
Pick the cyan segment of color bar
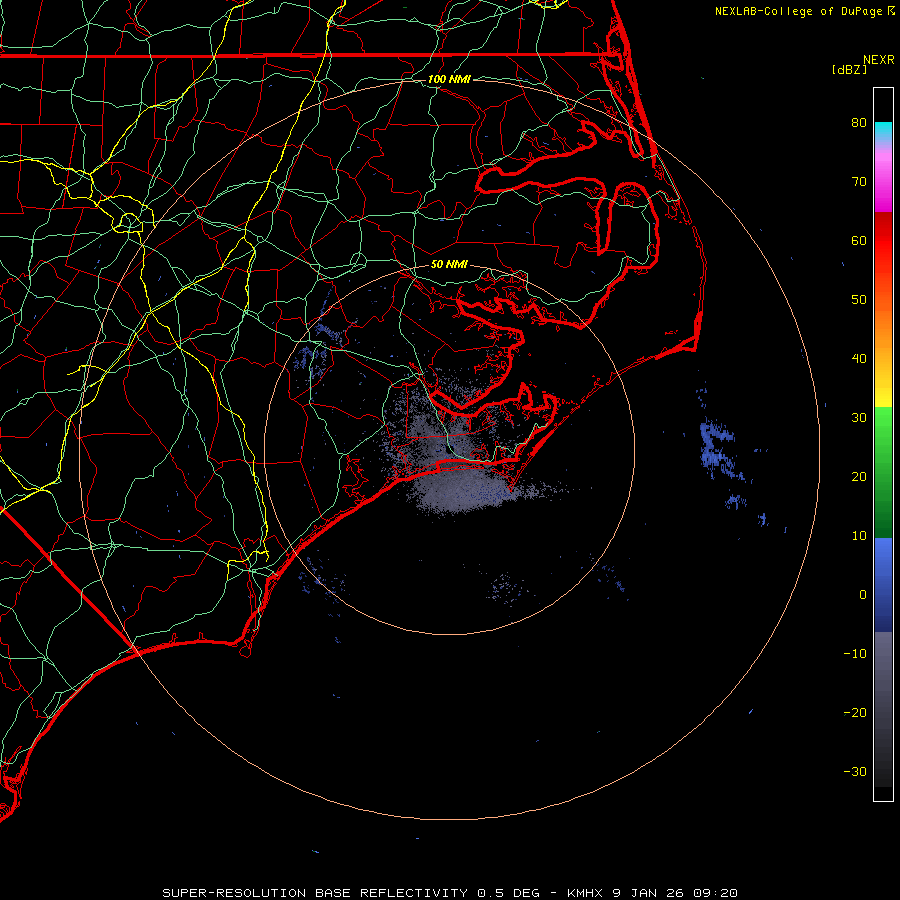(883, 131)
